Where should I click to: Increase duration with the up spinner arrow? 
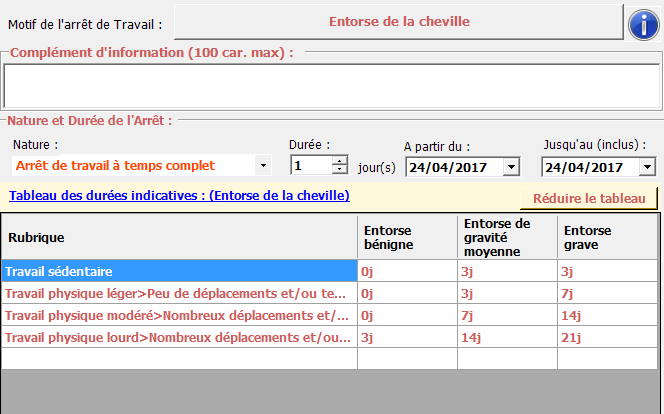click(x=340, y=161)
